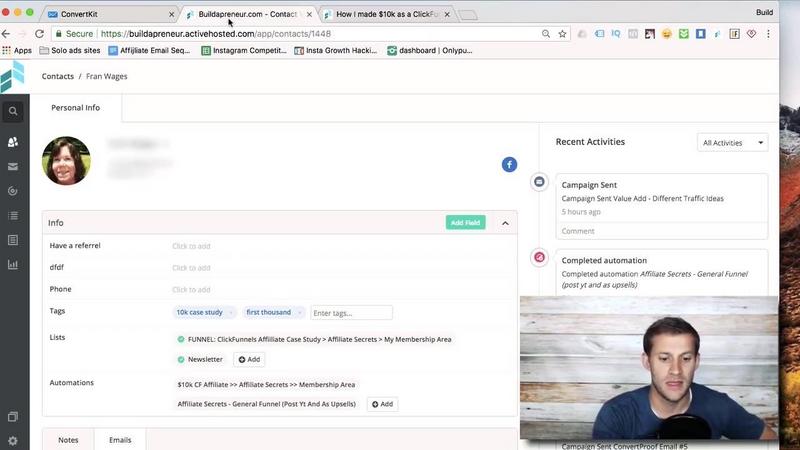Screen dimensions: 800x450
Task: Reload the page
Action: click(39, 34)
